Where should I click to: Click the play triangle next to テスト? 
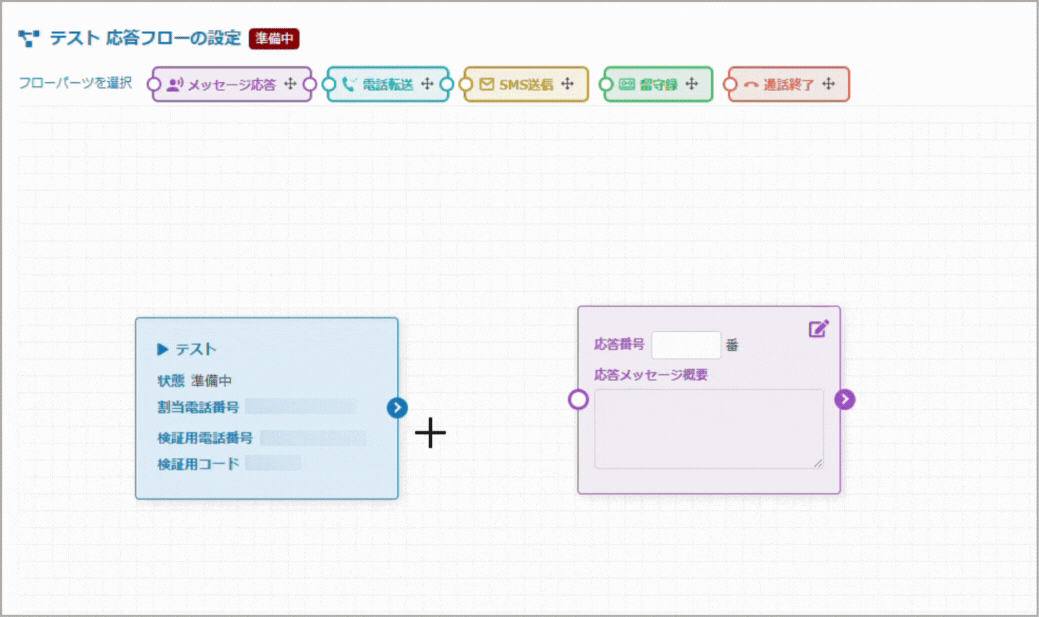[x=162, y=349]
